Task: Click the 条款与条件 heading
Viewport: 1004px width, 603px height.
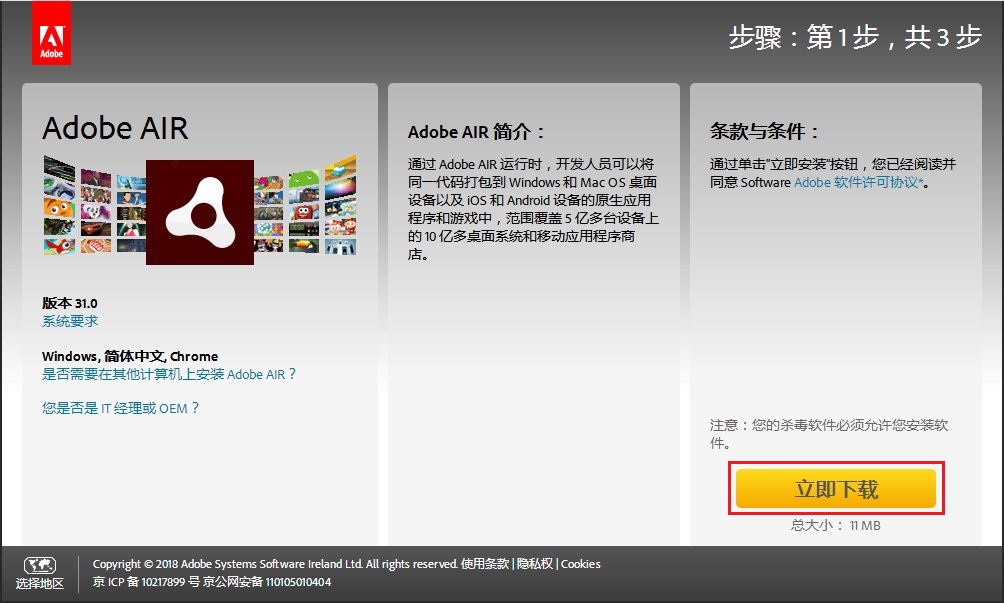Action: [765, 131]
